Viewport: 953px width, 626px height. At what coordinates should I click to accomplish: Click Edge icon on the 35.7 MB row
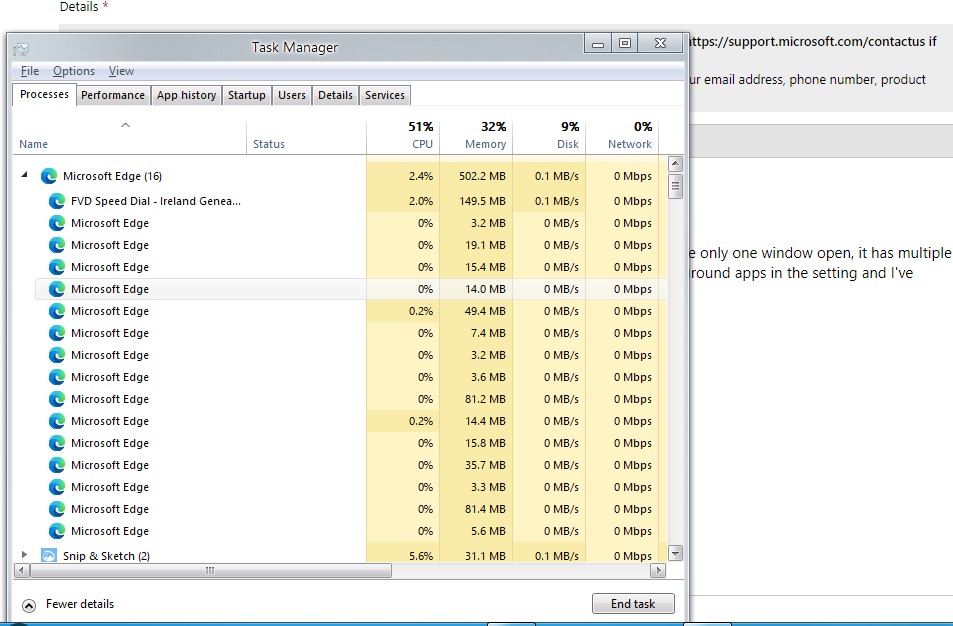tap(57, 465)
